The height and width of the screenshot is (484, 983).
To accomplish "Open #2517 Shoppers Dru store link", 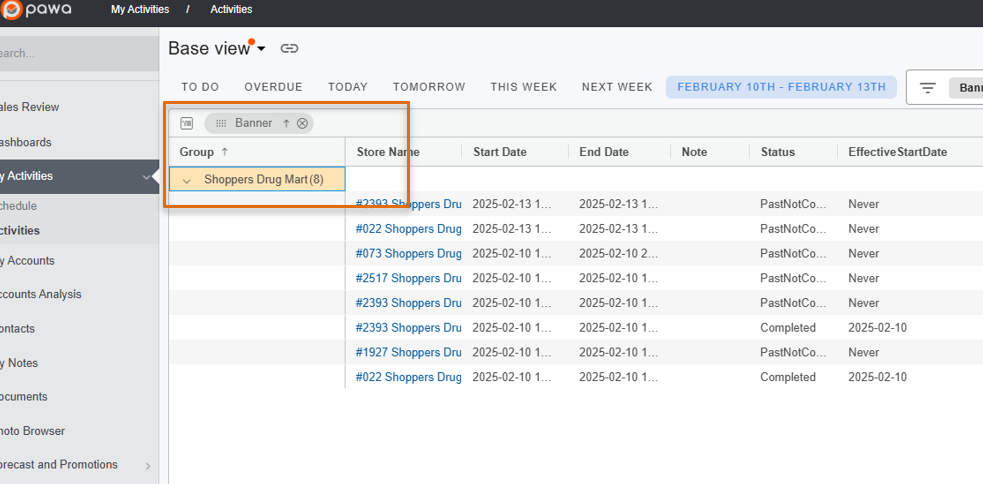I will click(x=408, y=278).
